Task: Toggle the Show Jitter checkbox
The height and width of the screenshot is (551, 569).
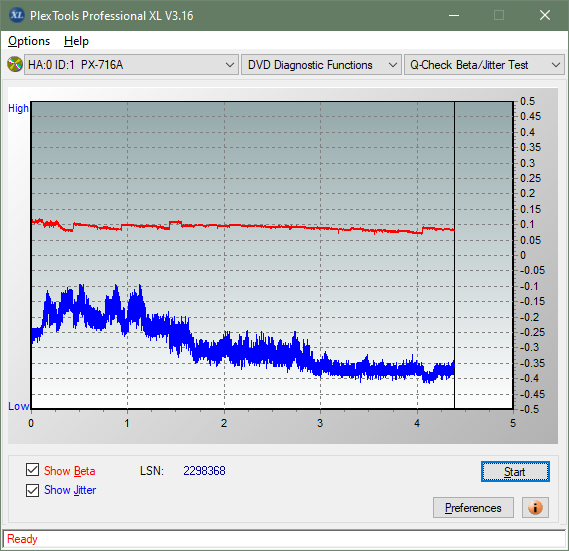Action: [x=32, y=490]
